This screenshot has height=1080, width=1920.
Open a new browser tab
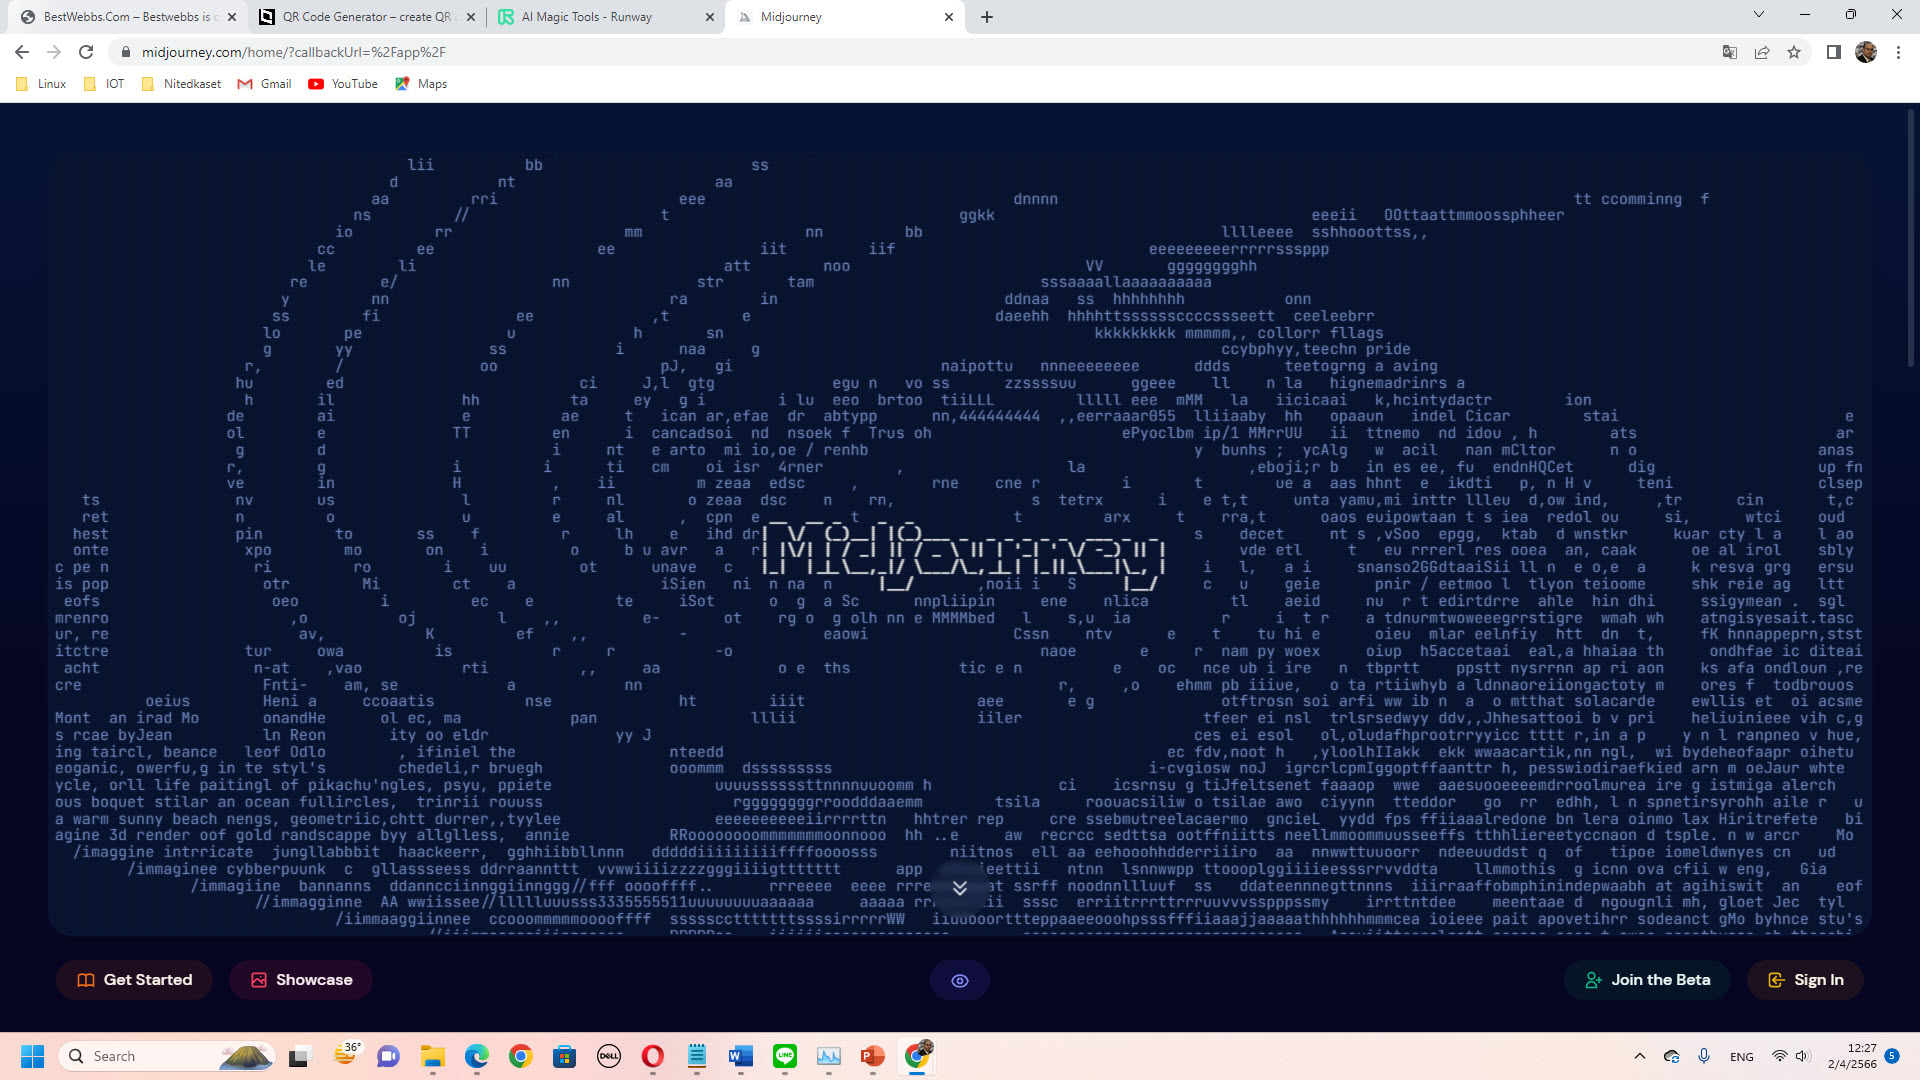pos(987,17)
